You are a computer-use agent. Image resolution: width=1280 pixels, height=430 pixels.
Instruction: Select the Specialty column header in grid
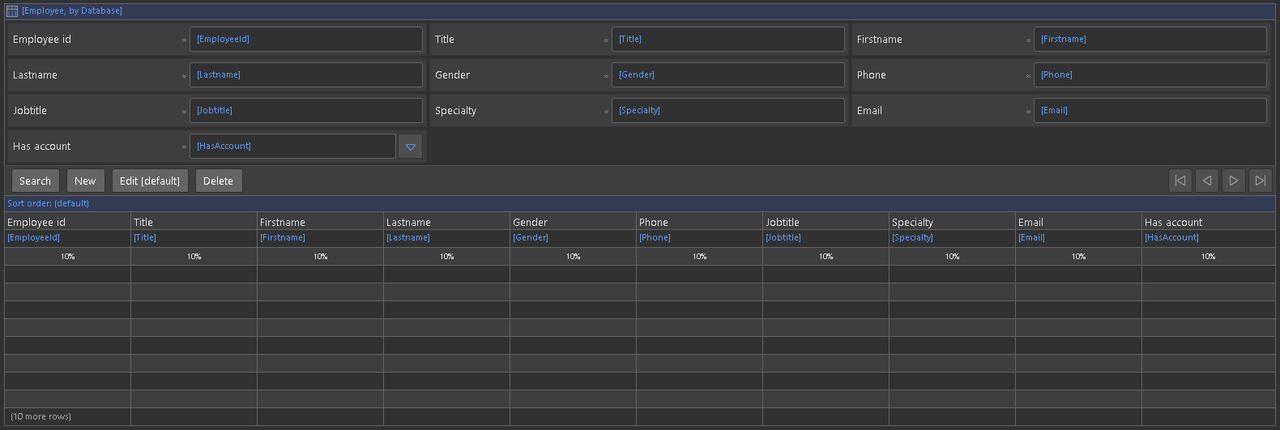(x=952, y=222)
